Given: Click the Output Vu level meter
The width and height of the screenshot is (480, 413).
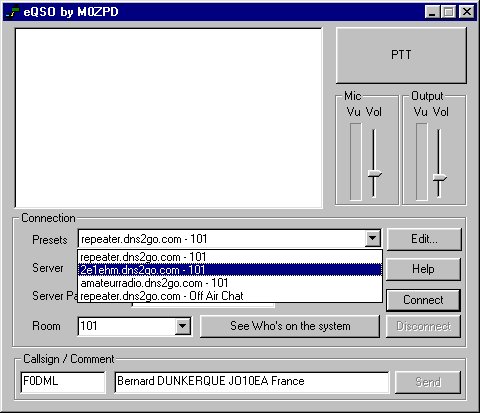Looking at the screenshot, I should click(x=422, y=162).
